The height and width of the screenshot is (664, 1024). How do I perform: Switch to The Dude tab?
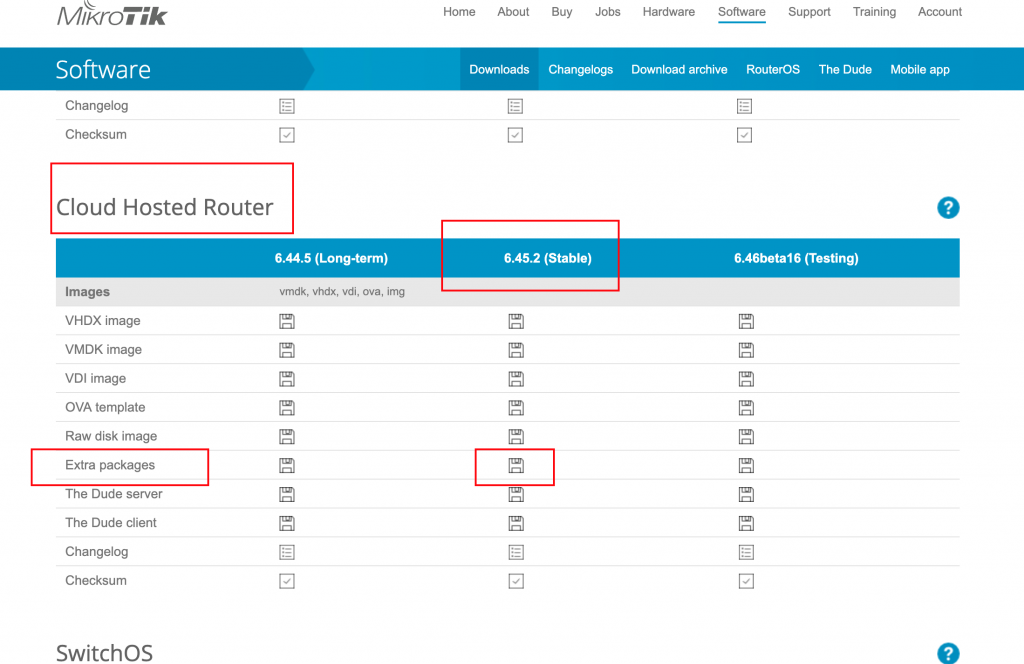pos(845,69)
